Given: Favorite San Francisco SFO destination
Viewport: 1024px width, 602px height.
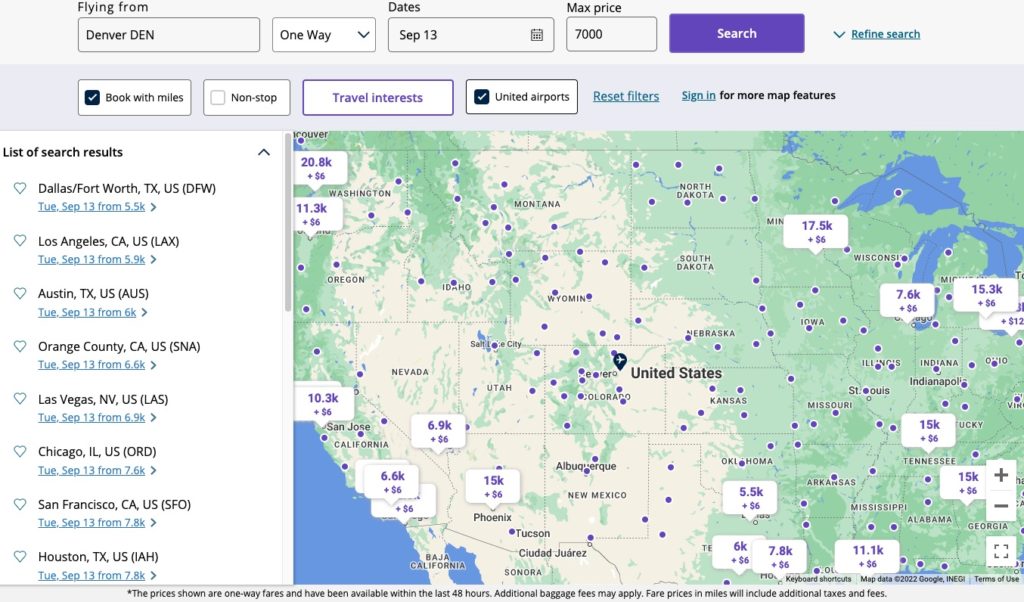Looking at the screenshot, I should click(20, 504).
